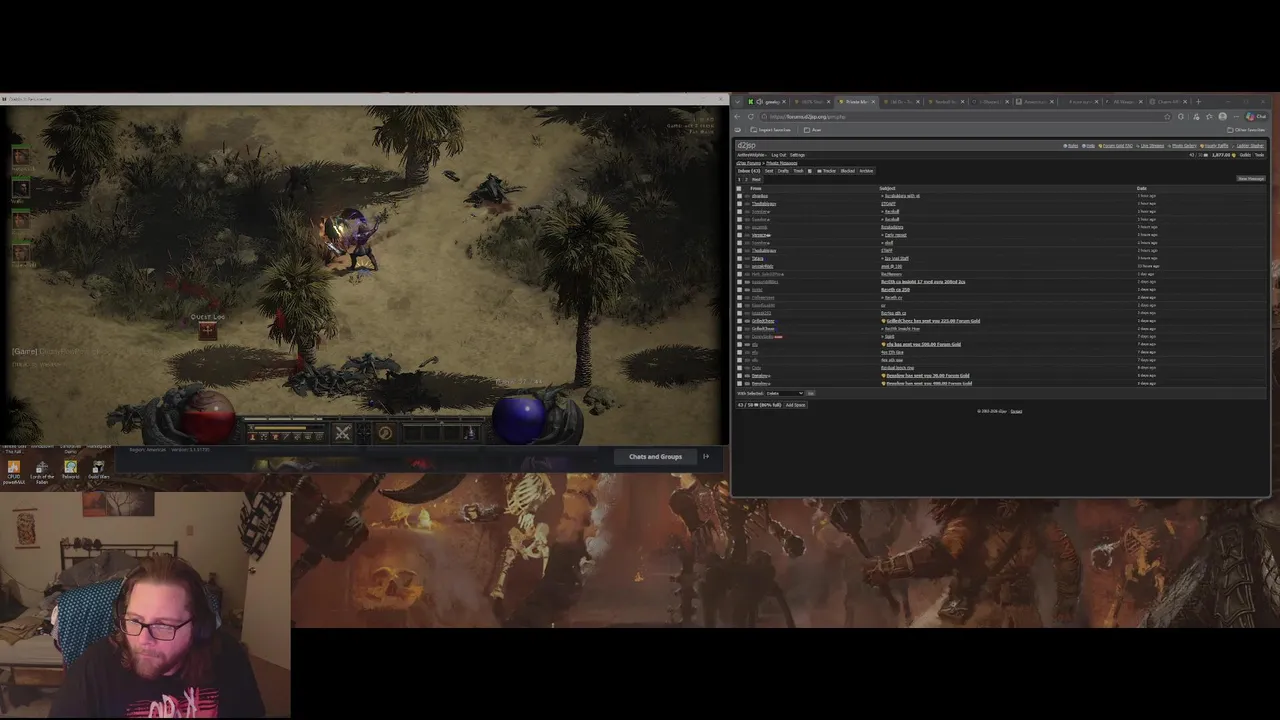
Task: Click the New Message button
Action: tap(1251, 179)
